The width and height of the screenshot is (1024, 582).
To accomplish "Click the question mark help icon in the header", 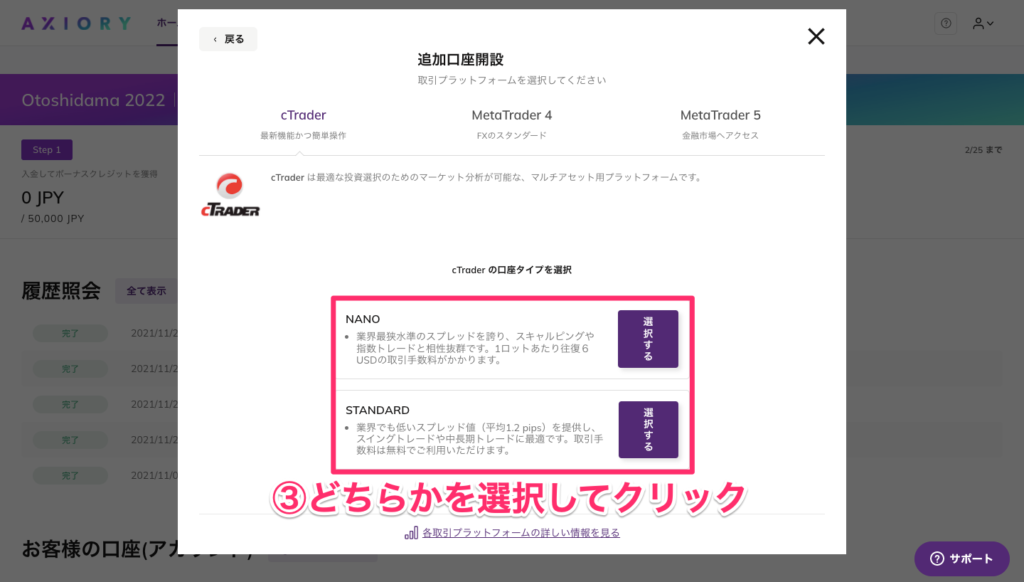I will point(946,24).
